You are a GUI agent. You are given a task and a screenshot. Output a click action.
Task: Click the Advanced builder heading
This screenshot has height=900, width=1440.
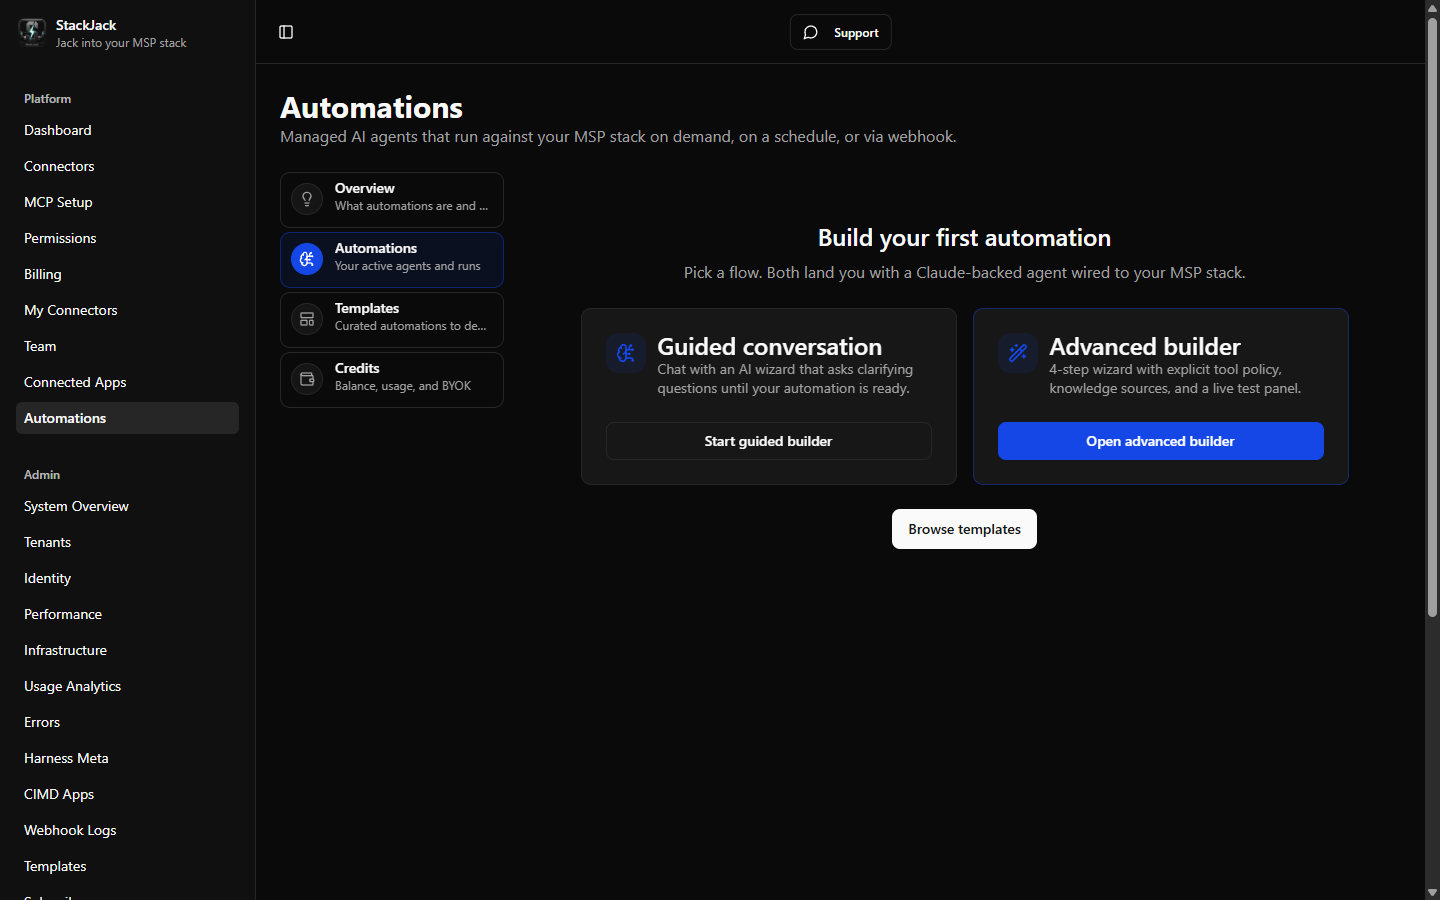(1145, 347)
